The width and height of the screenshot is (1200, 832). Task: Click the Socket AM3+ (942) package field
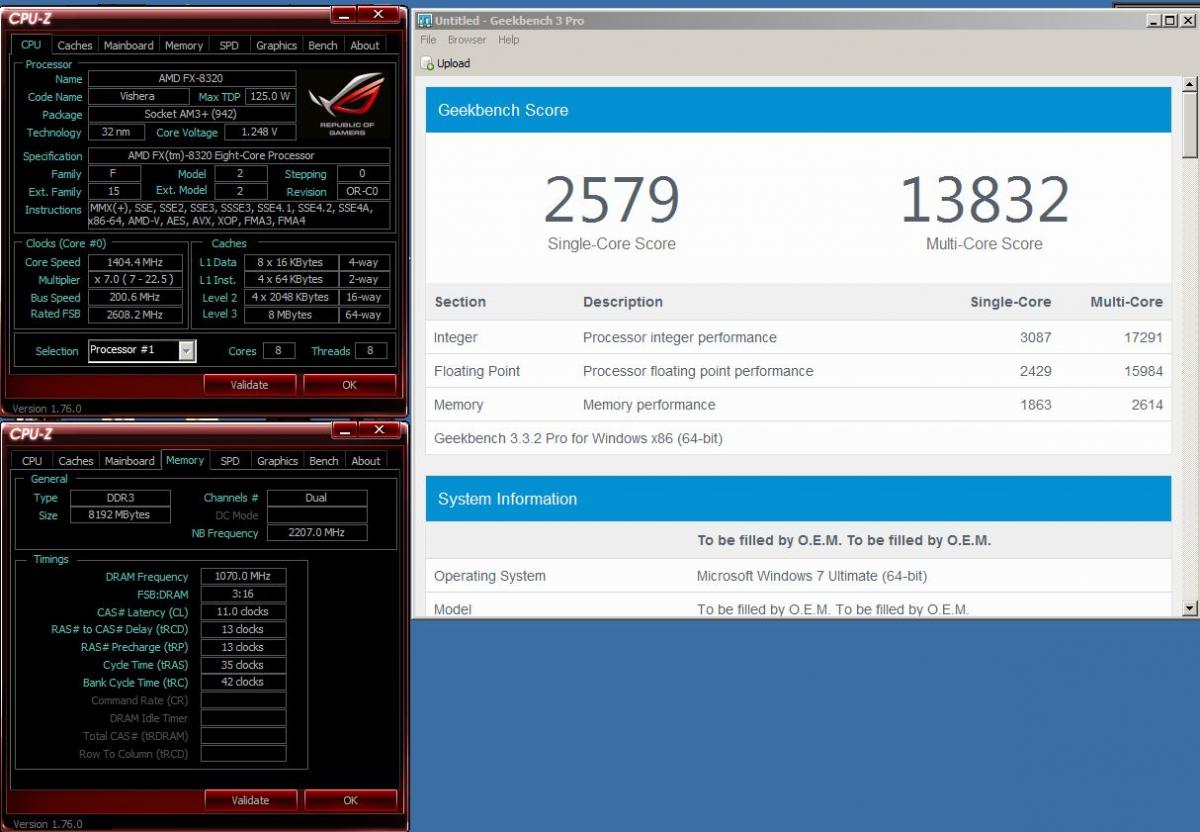pyautogui.click(x=192, y=114)
